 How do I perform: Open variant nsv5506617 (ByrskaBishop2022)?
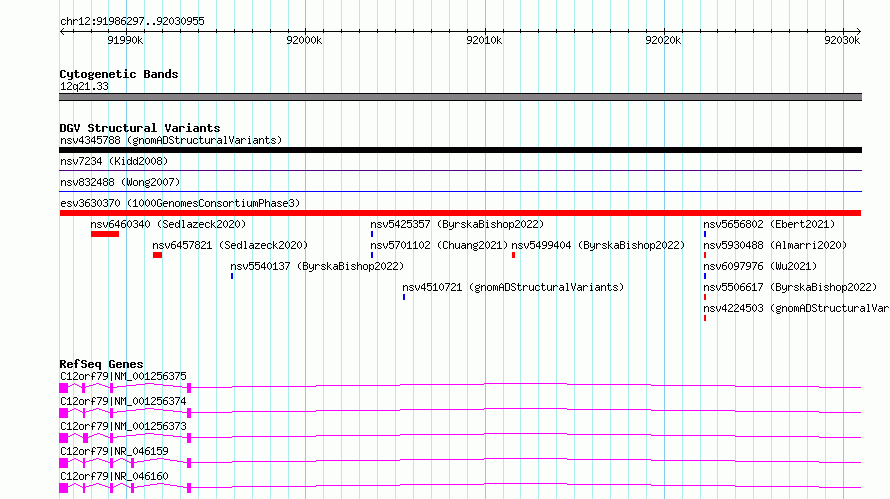point(790,287)
